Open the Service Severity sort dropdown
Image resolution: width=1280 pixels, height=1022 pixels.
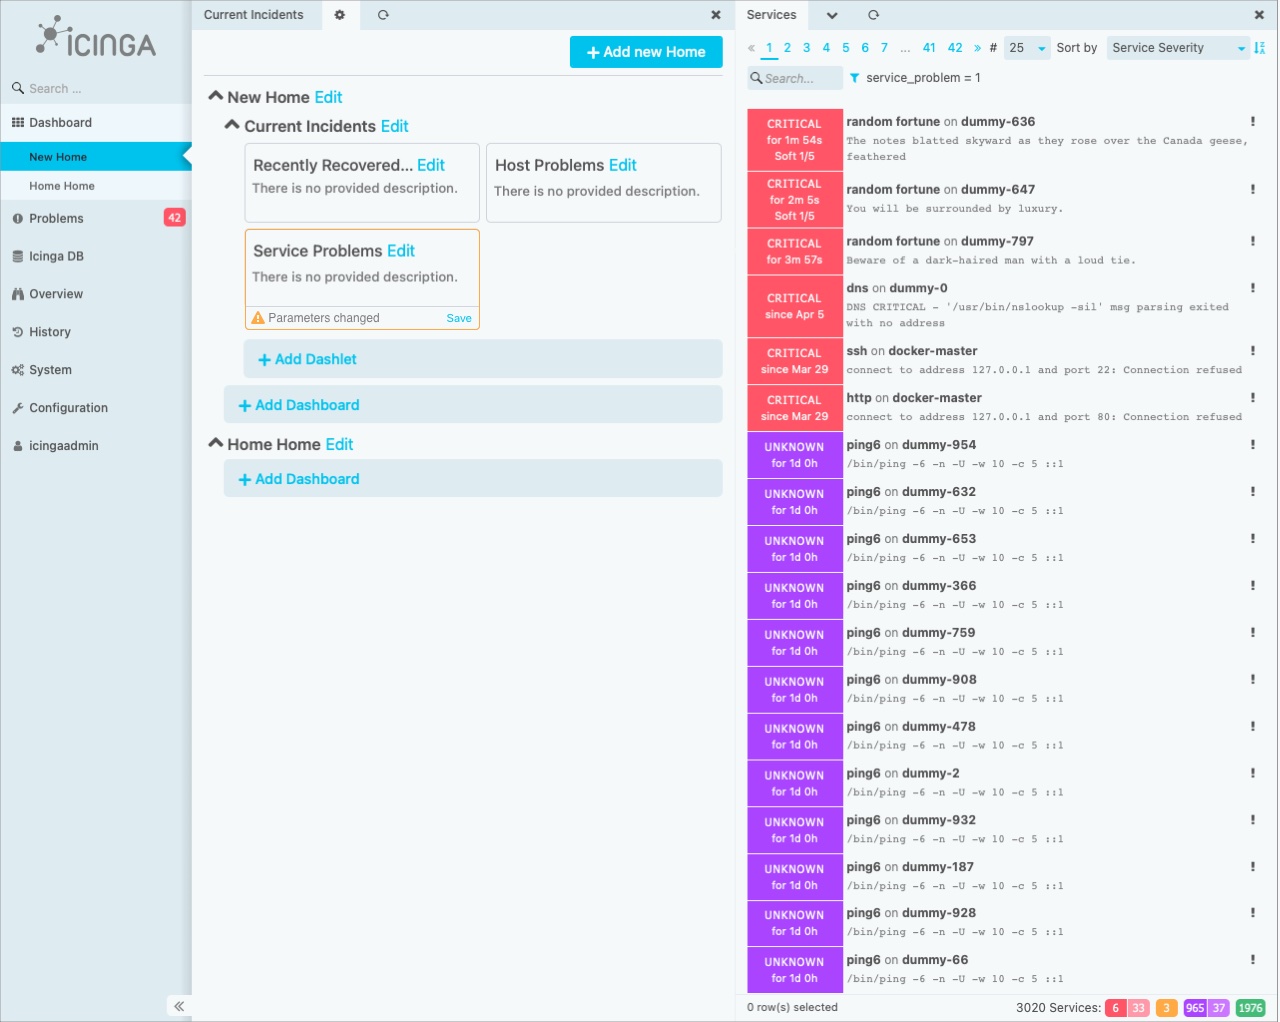1177,47
